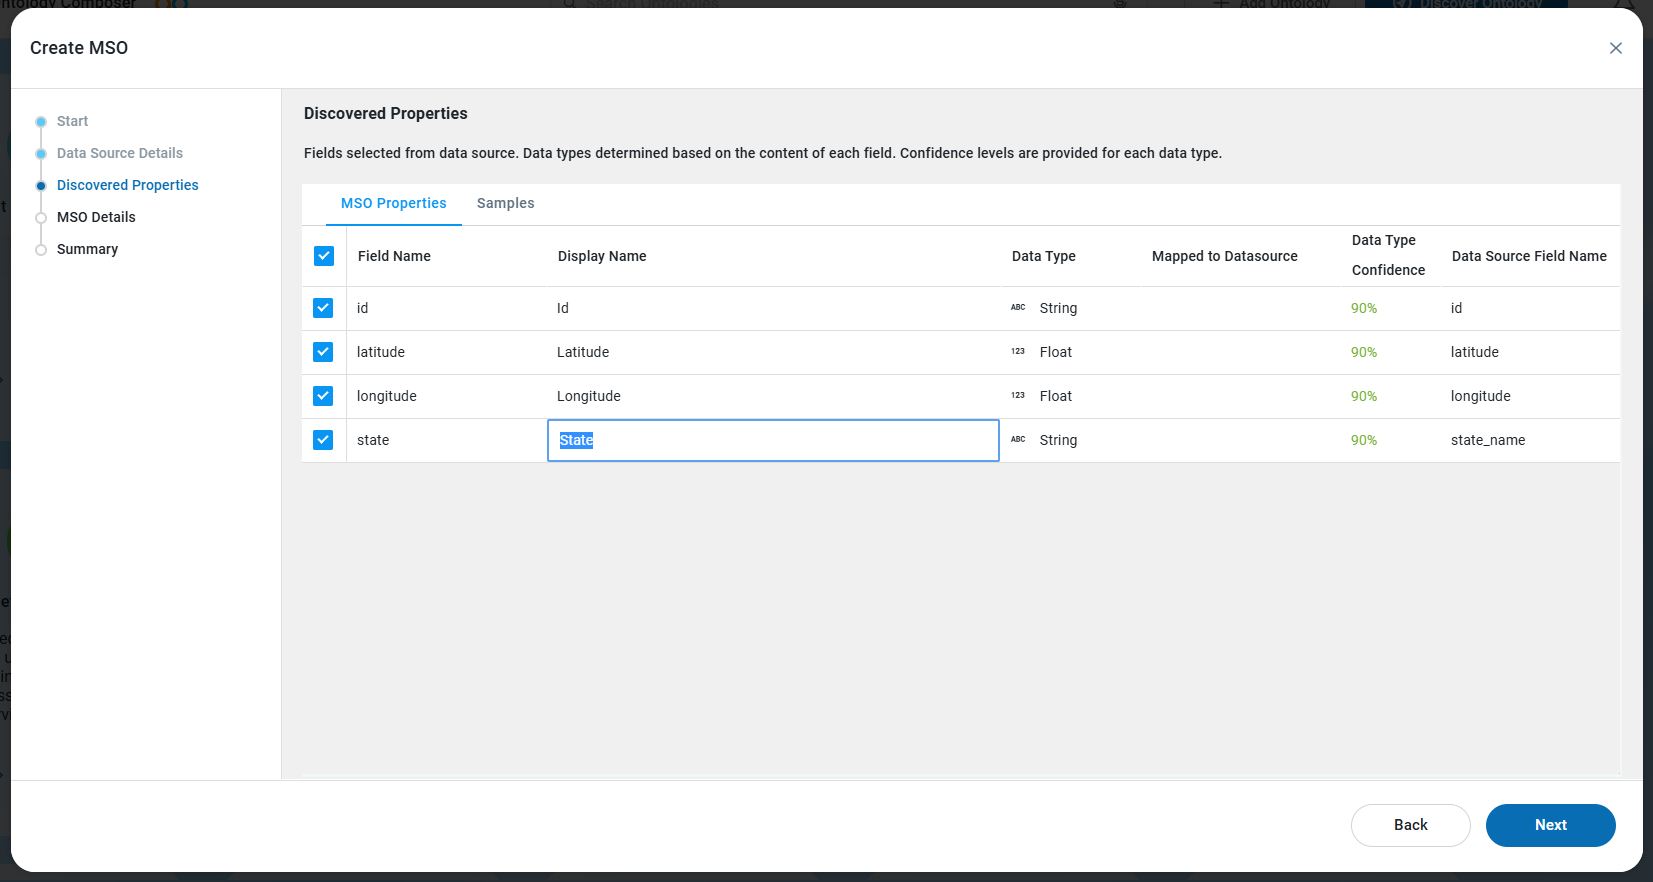This screenshot has height=882, width=1653.
Task: Jump to the Summary step
Action: (x=87, y=249)
